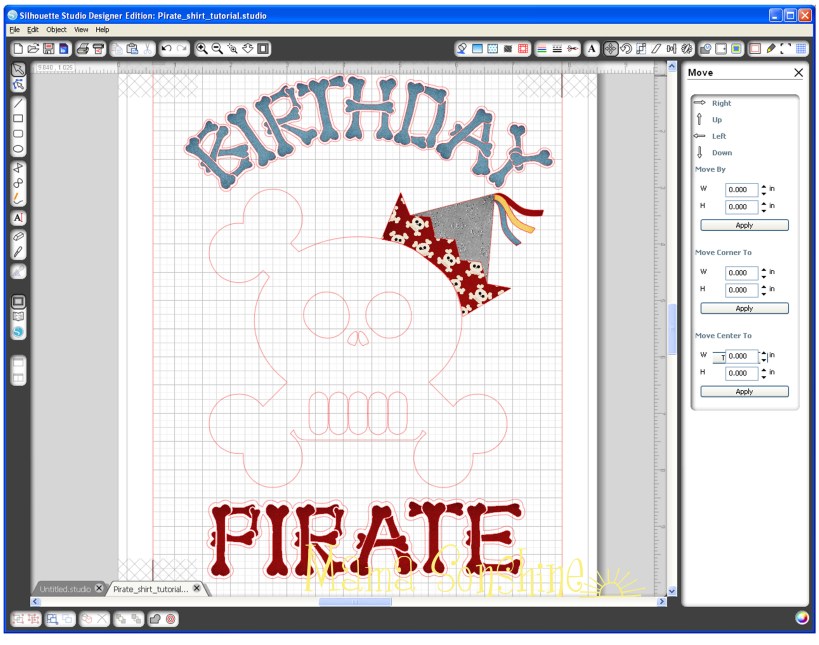Create a new document via the New icon
This screenshot has width=819, height=645.
[x=16, y=48]
